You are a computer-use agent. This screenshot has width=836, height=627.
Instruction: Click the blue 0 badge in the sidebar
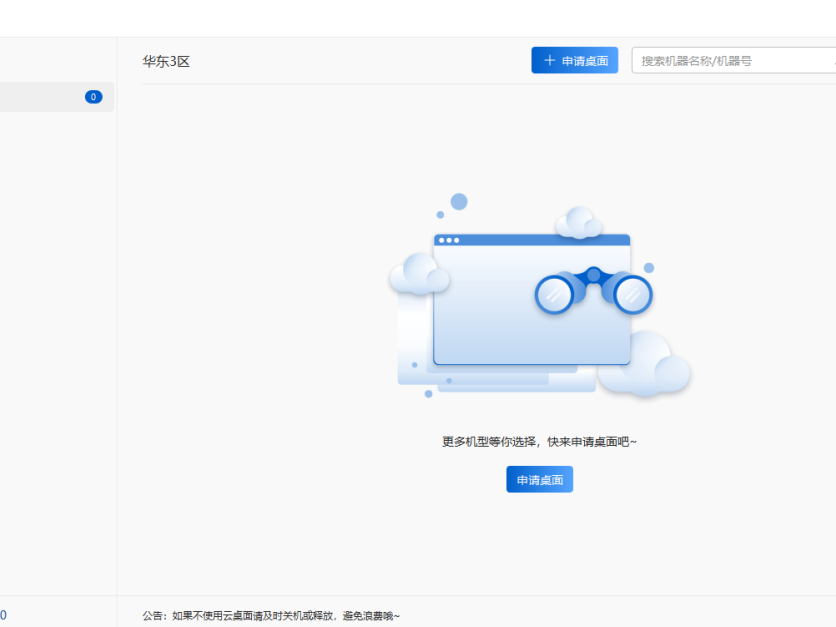click(x=93, y=97)
